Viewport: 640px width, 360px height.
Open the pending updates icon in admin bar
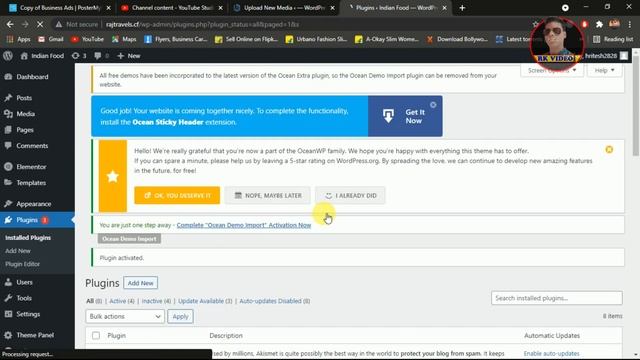pyautogui.click(x=79, y=56)
